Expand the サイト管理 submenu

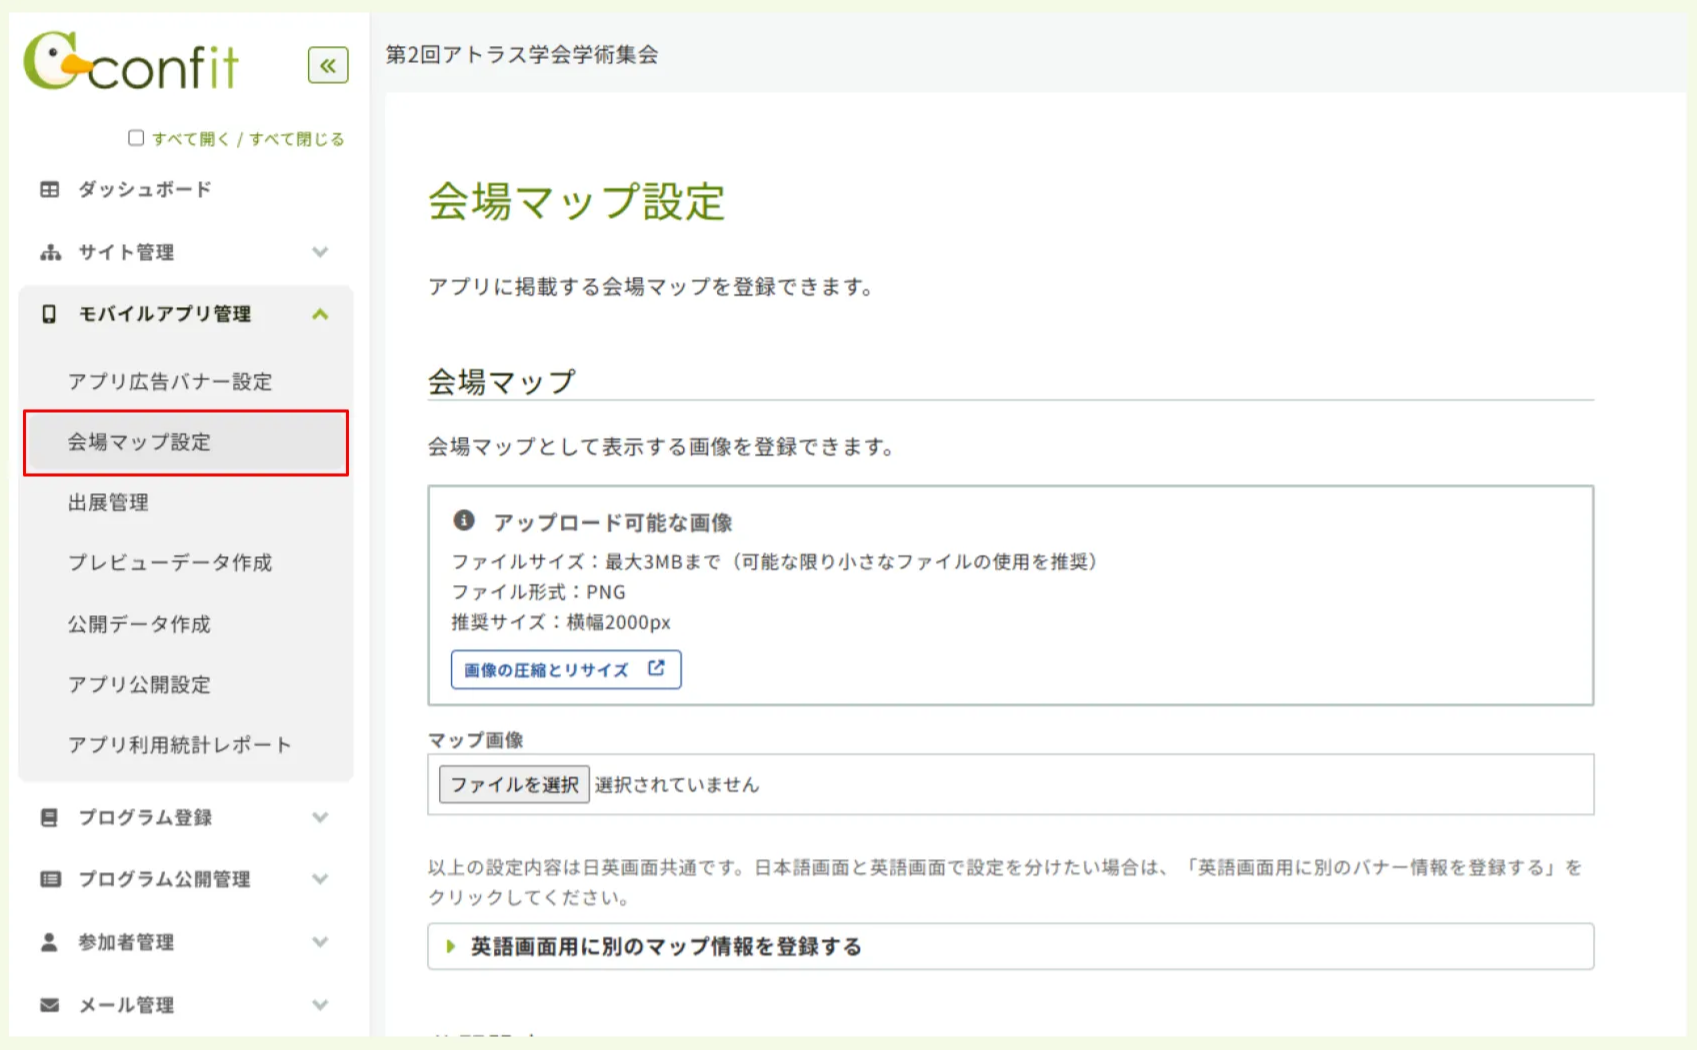[320, 252]
